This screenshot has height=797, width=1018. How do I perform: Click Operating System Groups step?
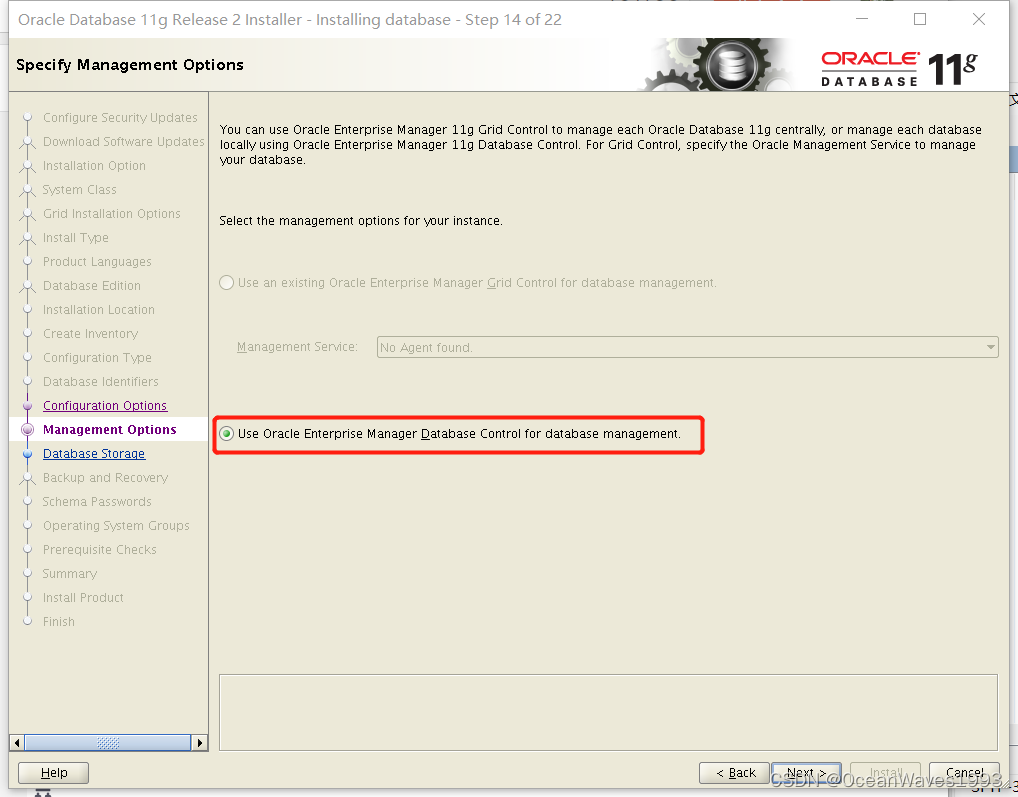[x=116, y=526]
